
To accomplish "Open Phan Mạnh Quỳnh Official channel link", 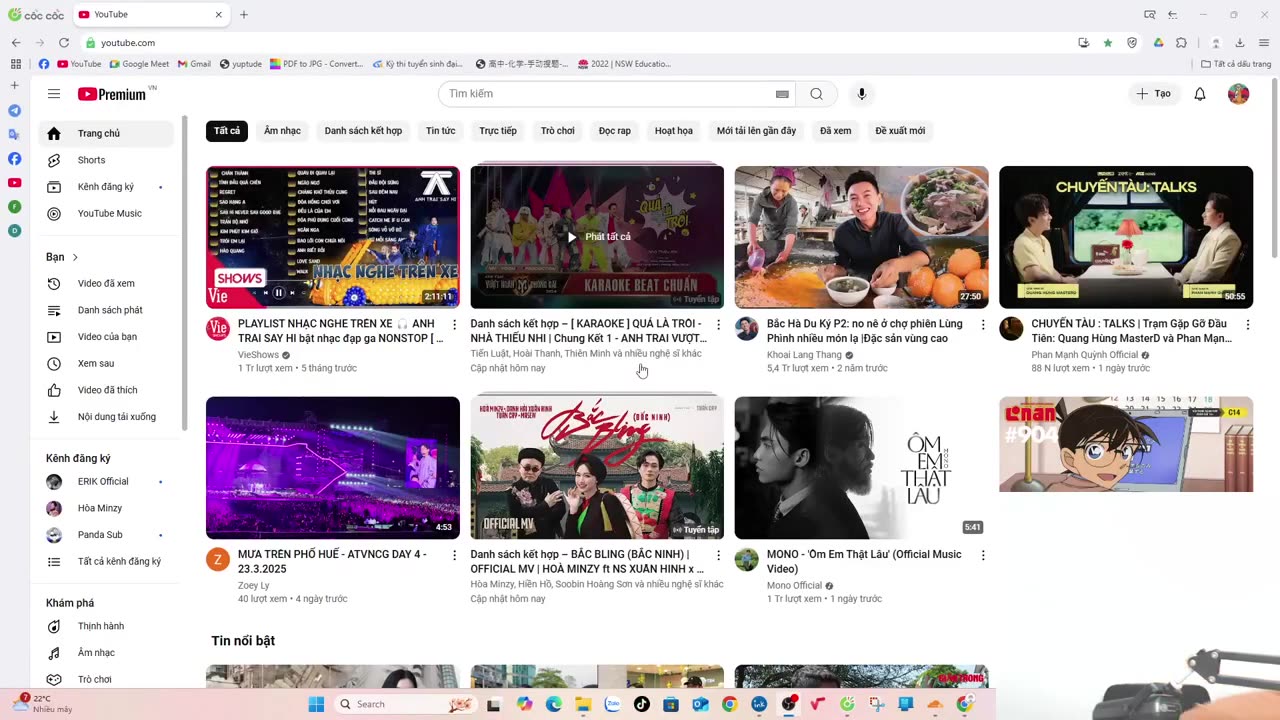I will 1085,354.
